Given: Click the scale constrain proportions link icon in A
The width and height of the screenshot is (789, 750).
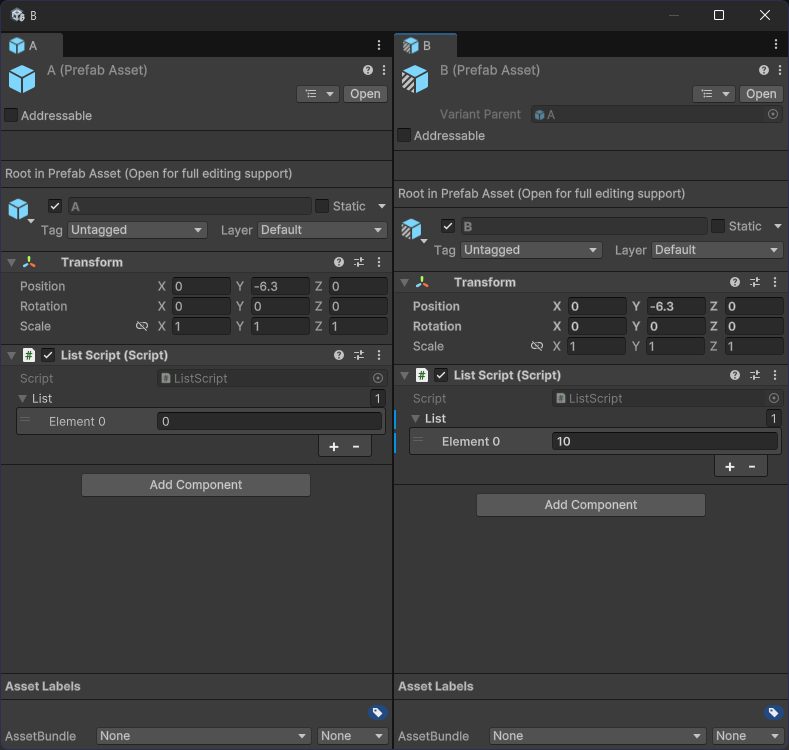Looking at the screenshot, I should pyautogui.click(x=142, y=326).
